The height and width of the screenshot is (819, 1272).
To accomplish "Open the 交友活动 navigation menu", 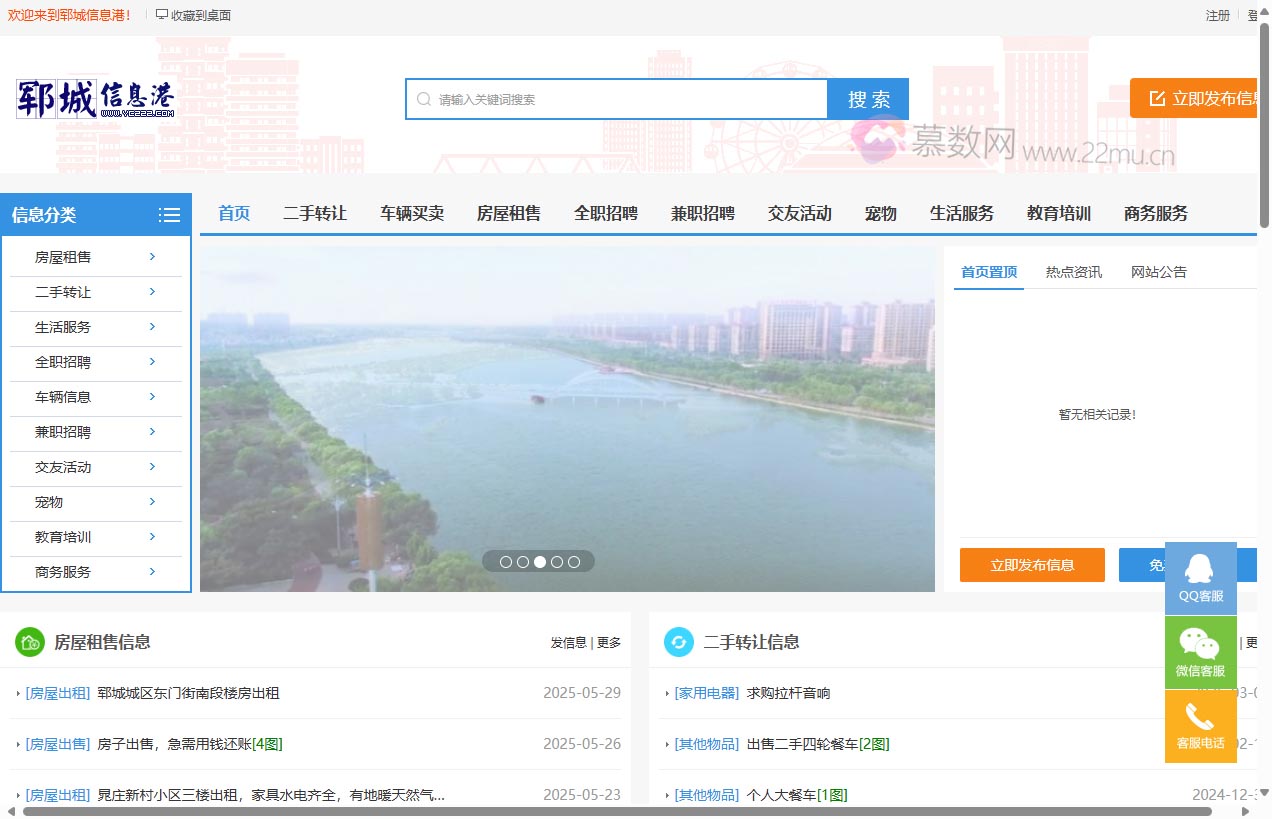I will (799, 213).
